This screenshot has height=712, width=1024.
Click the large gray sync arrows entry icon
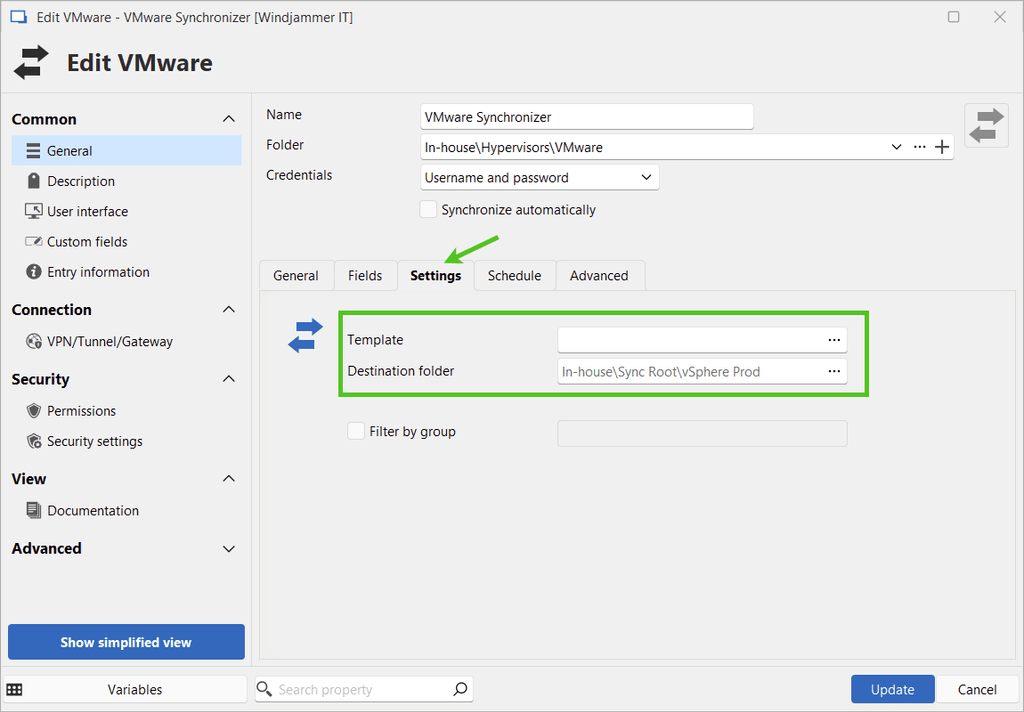point(986,125)
